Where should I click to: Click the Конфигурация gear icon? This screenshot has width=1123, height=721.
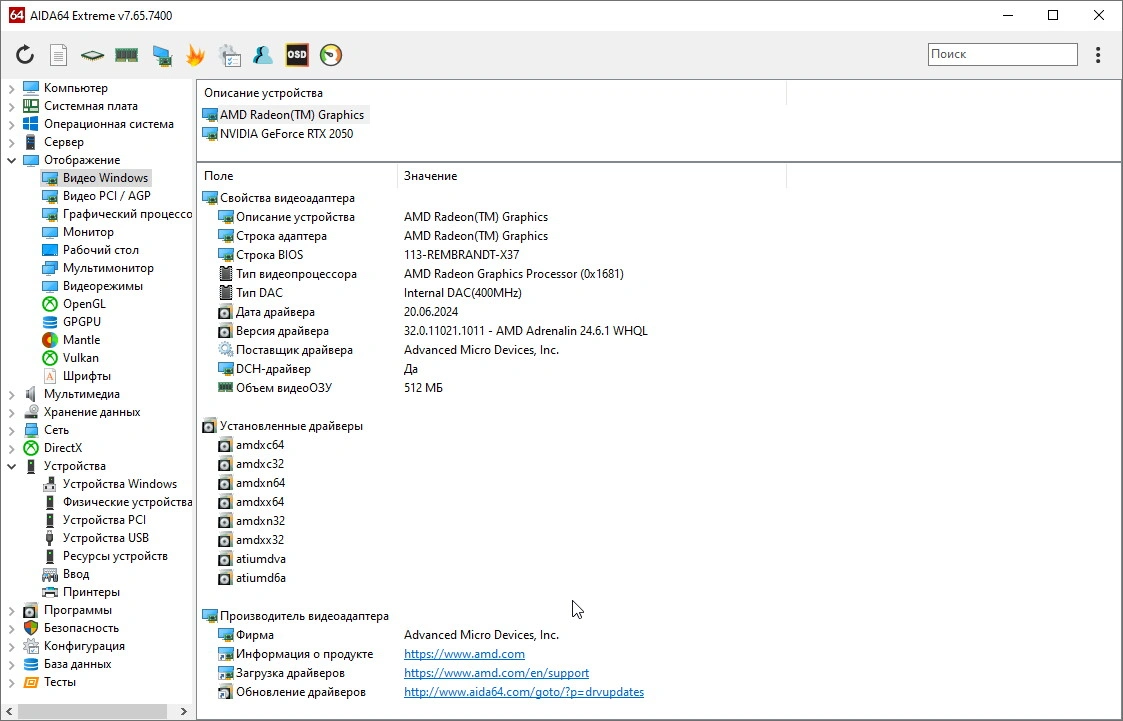(31, 646)
